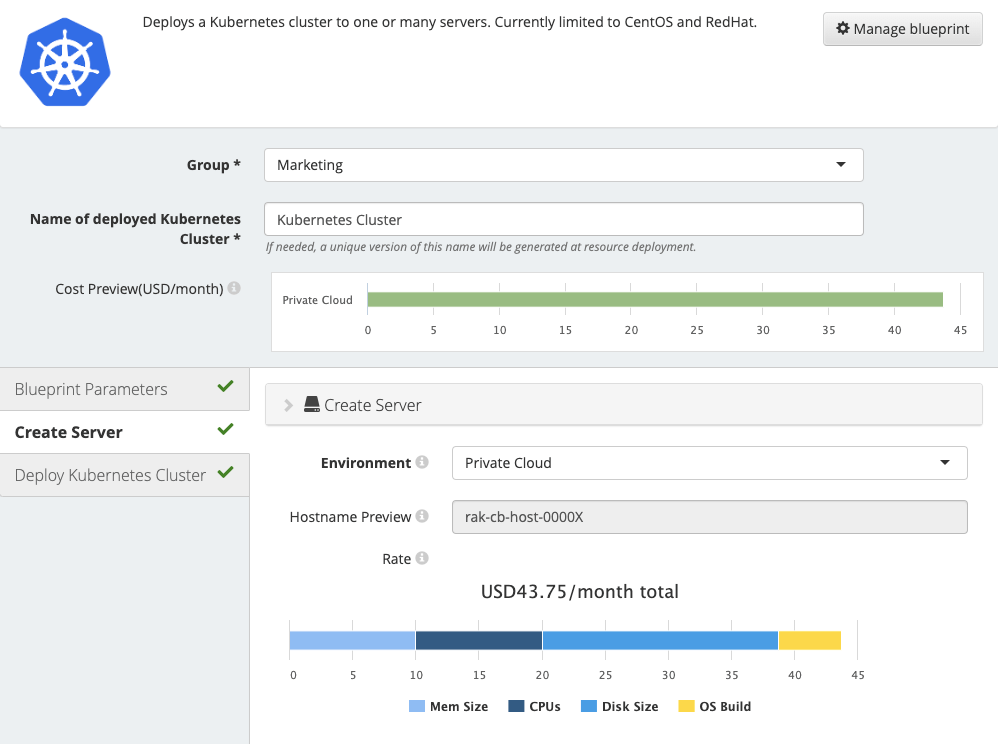Expand the Create Server section chevron

pyautogui.click(x=288, y=404)
